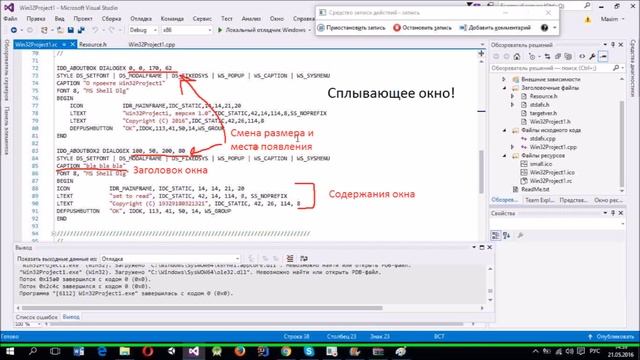Open Debug configuration dropdown

[x=143, y=30]
